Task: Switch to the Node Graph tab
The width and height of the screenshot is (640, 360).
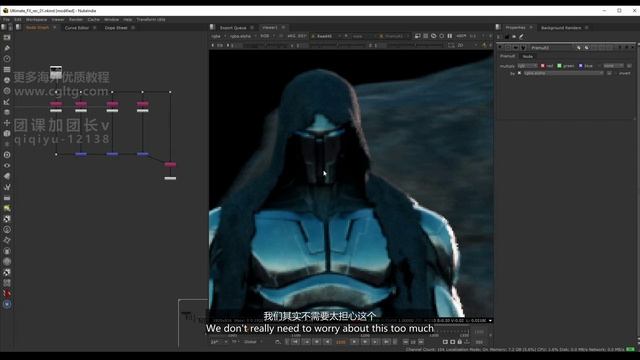Action: pos(37,28)
